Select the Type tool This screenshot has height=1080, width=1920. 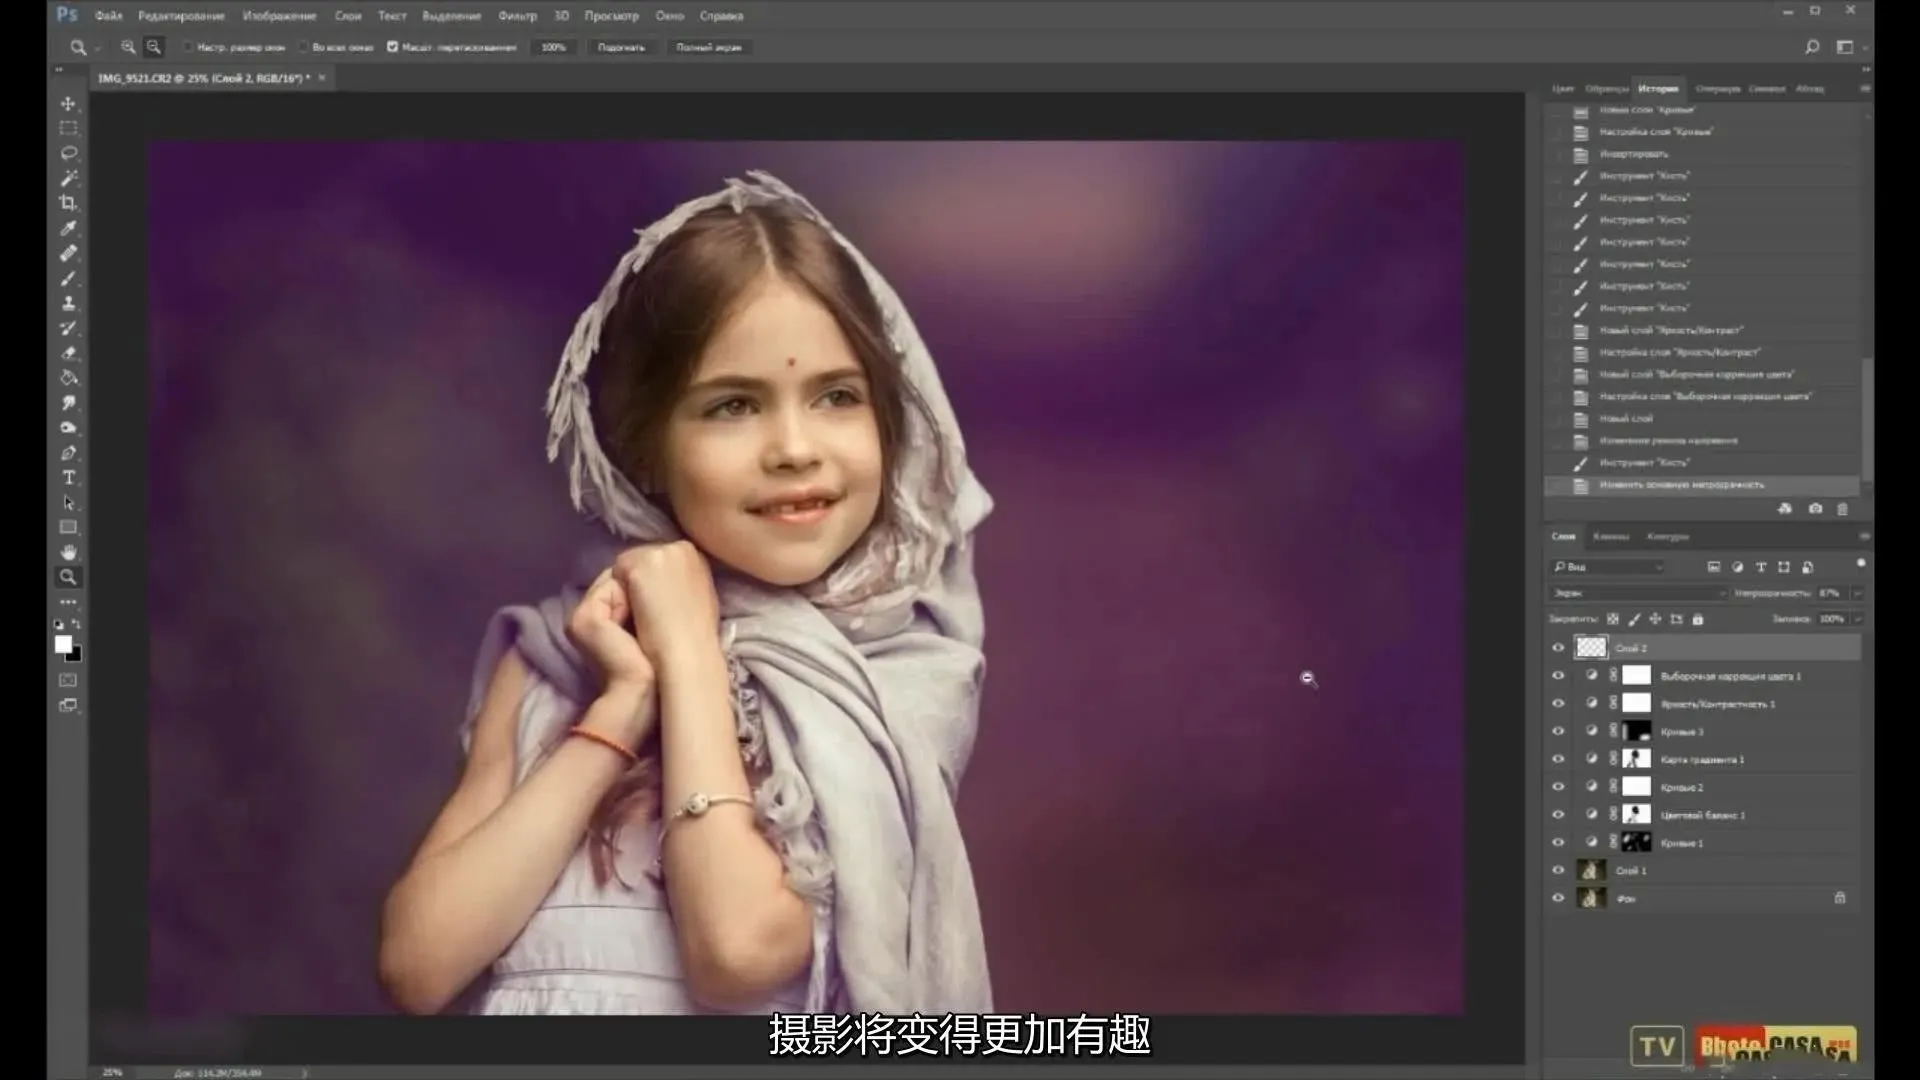[68, 478]
